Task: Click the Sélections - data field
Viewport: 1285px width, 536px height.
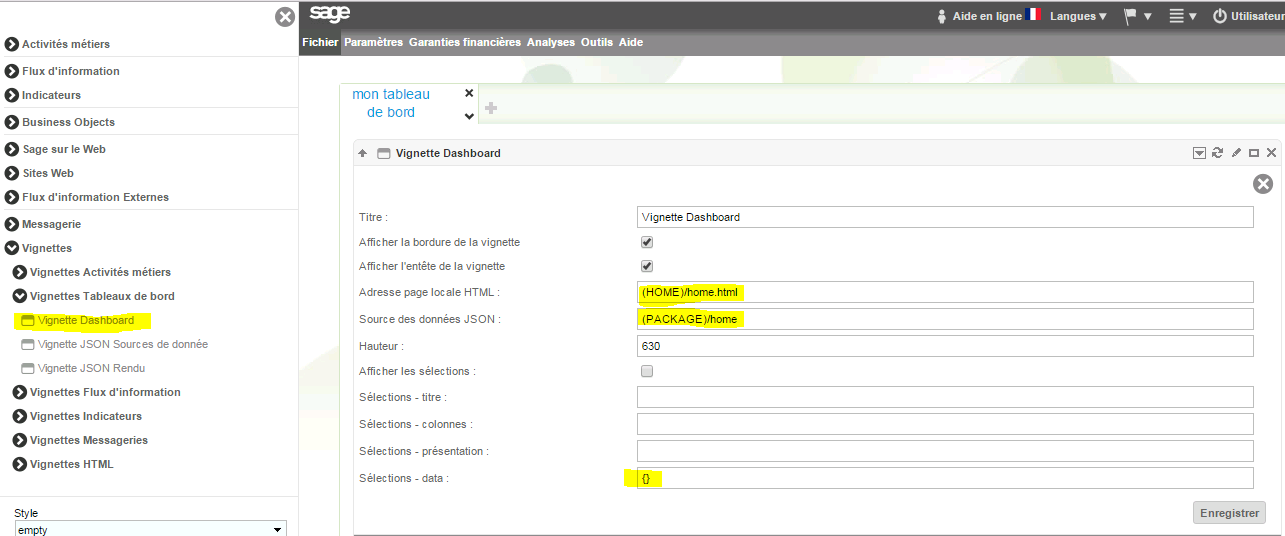Action: tap(945, 478)
